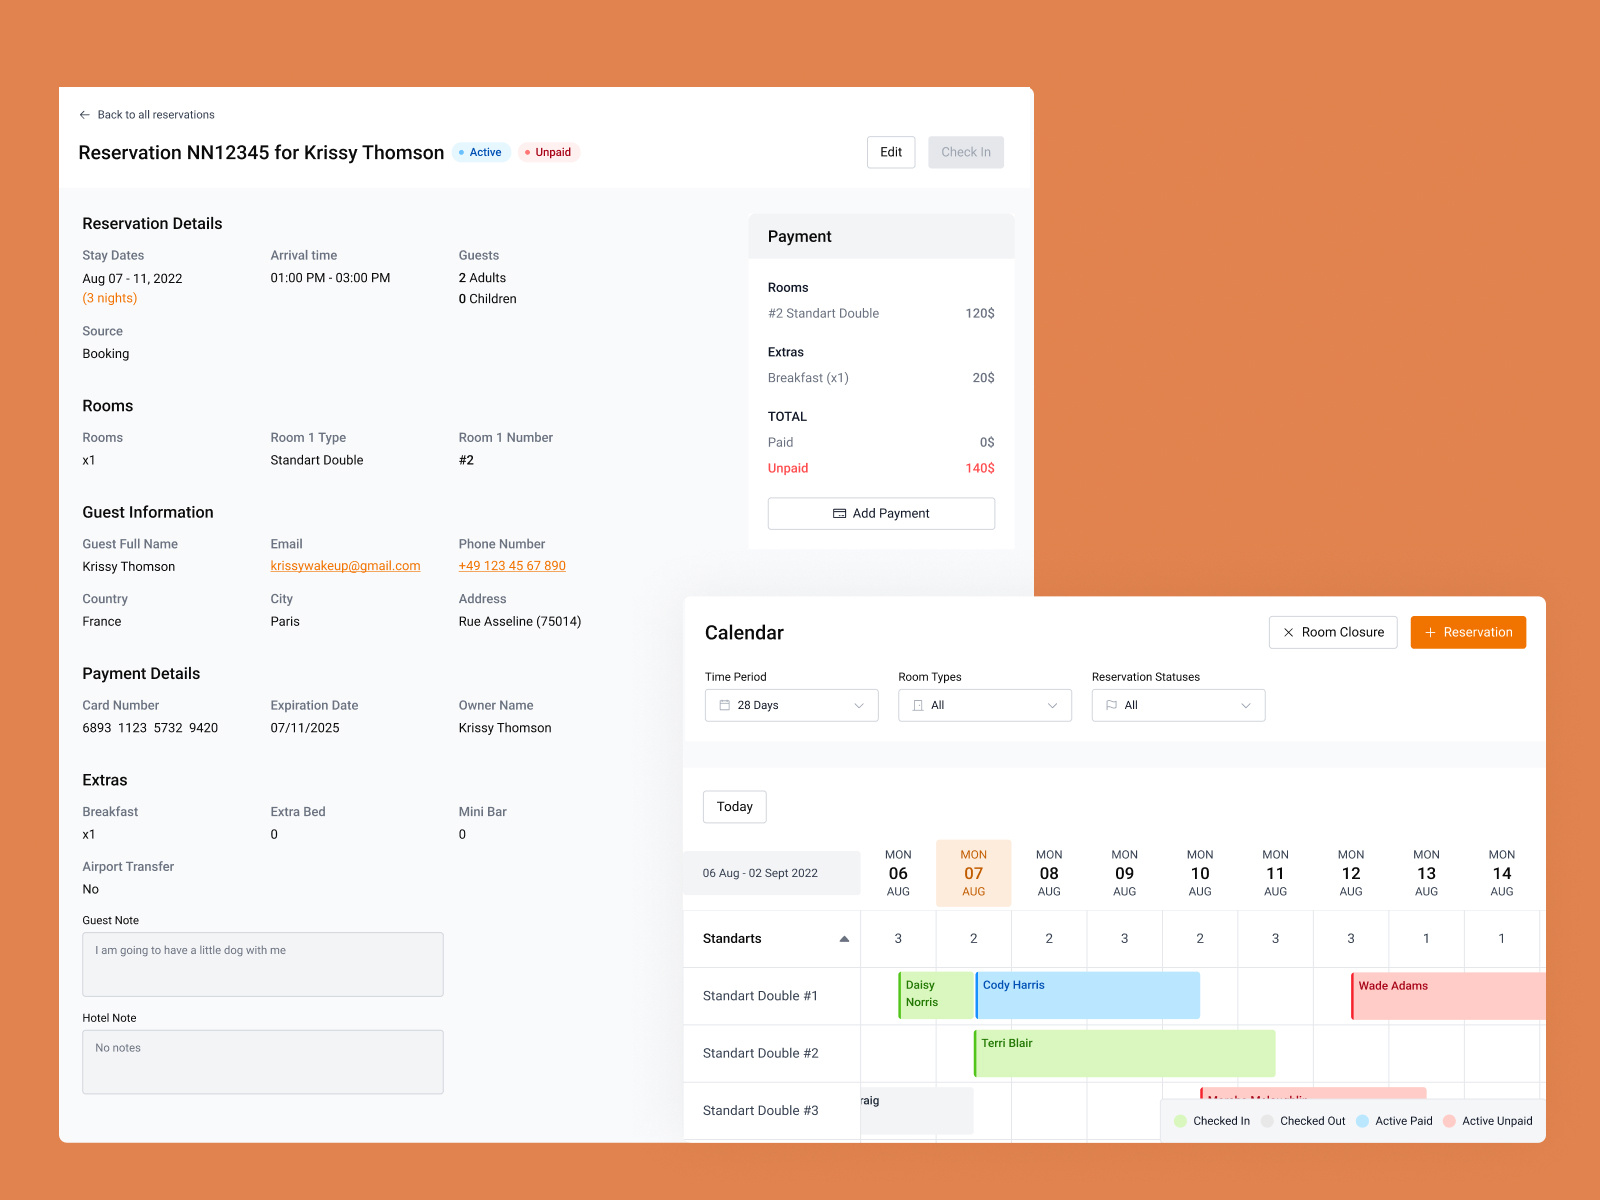The width and height of the screenshot is (1600, 1200).
Task: Click the plus icon on the Reservation button
Action: tap(1429, 632)
